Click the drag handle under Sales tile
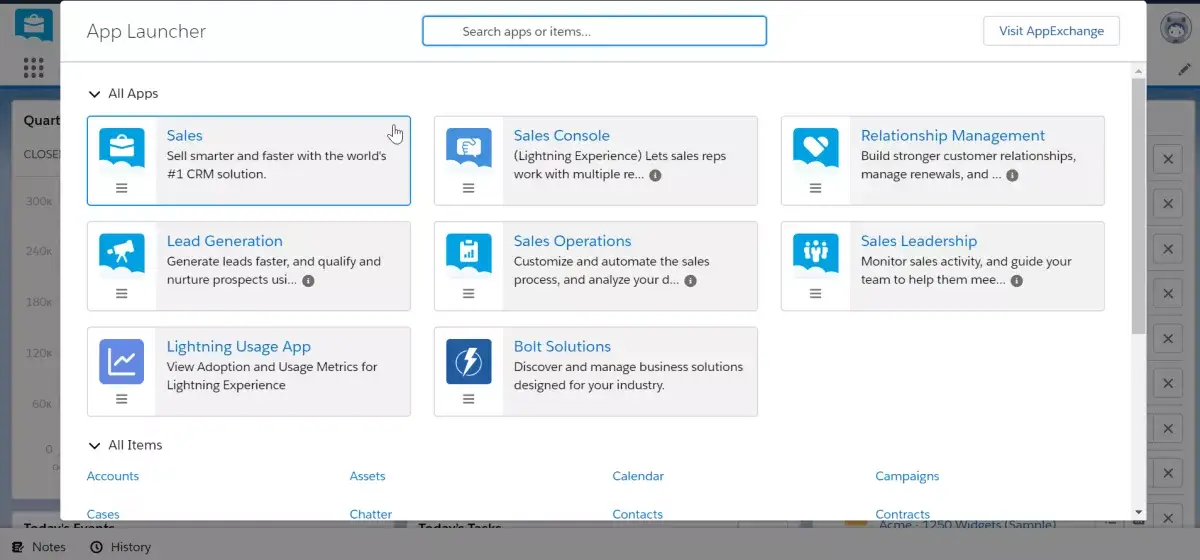This screenshot has width=1200, height=560. (x=122, y=188)
